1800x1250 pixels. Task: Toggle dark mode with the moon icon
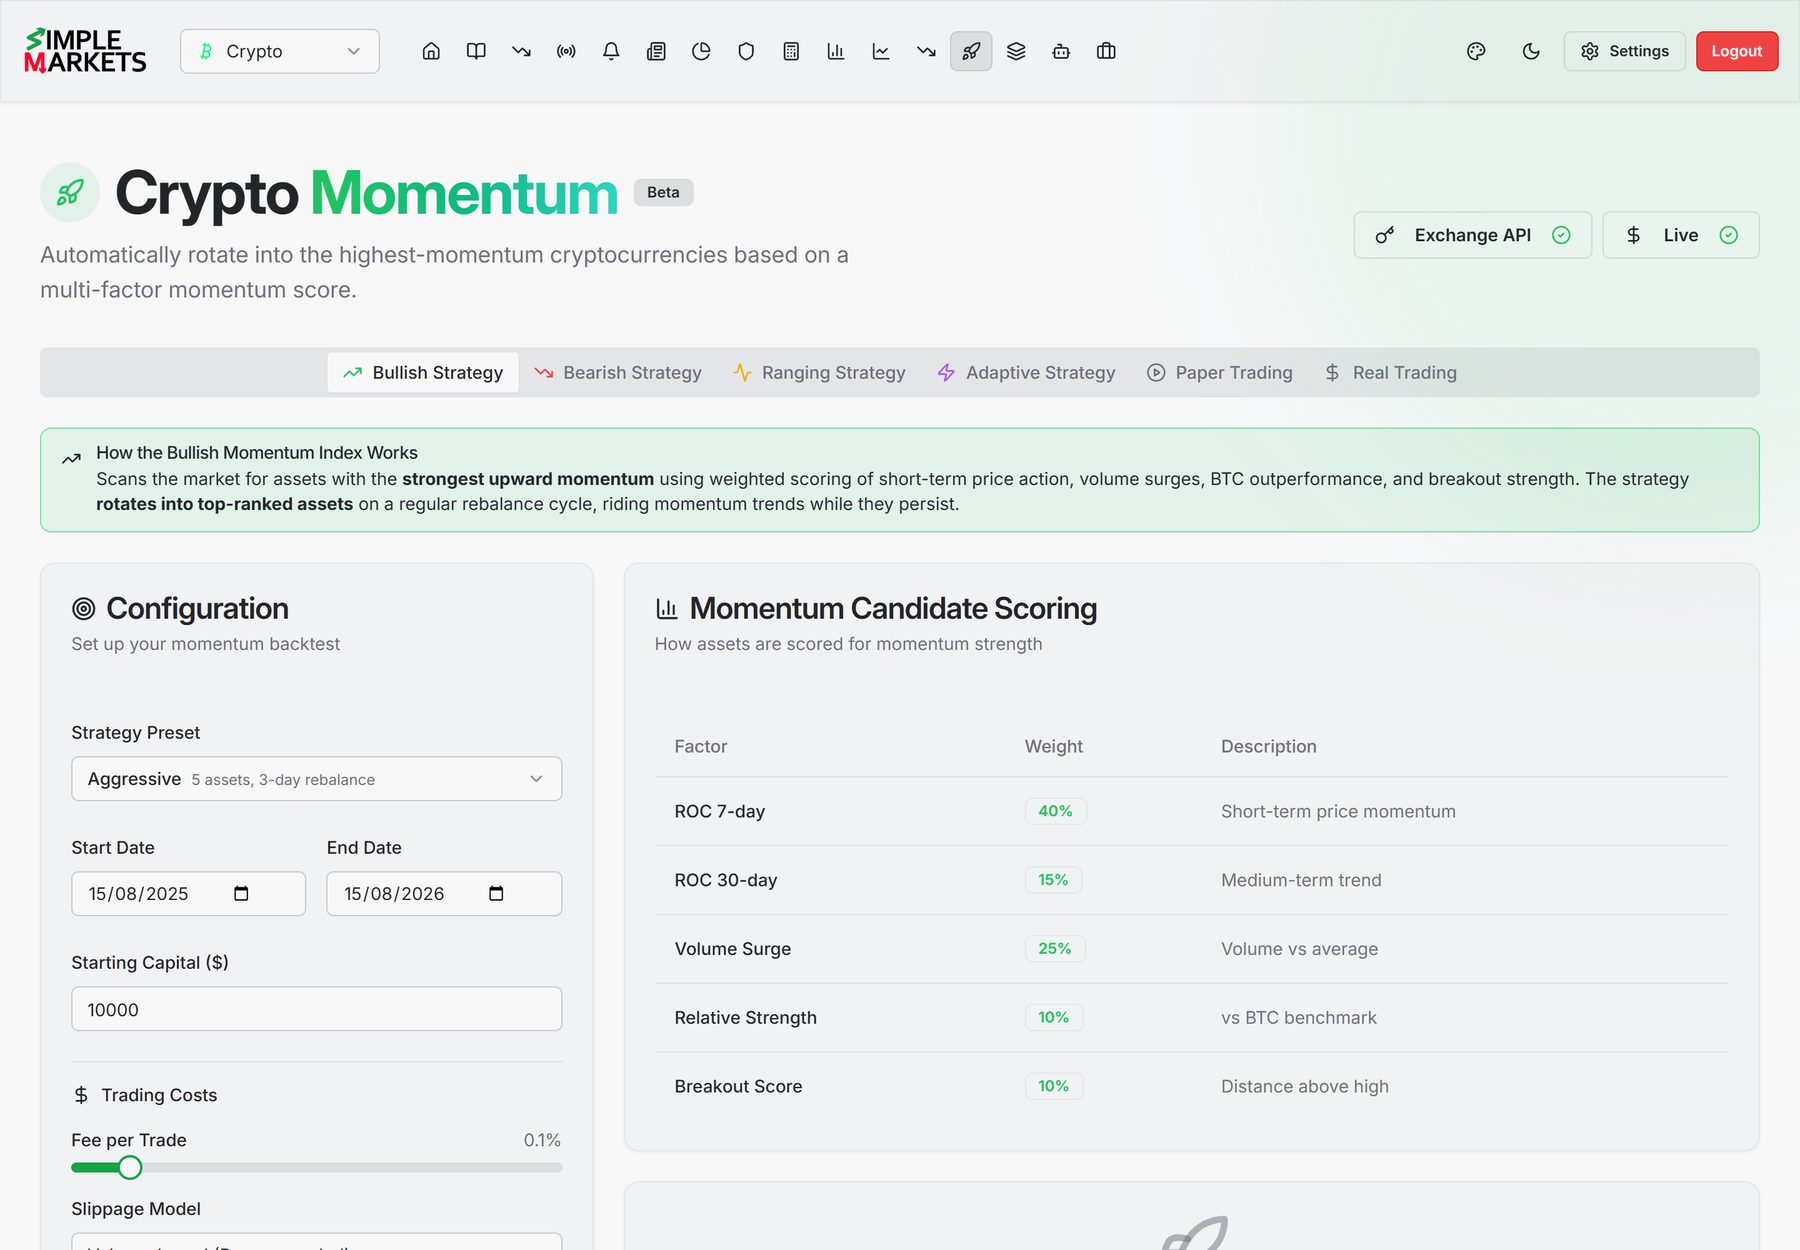(x=1531, y=51)
